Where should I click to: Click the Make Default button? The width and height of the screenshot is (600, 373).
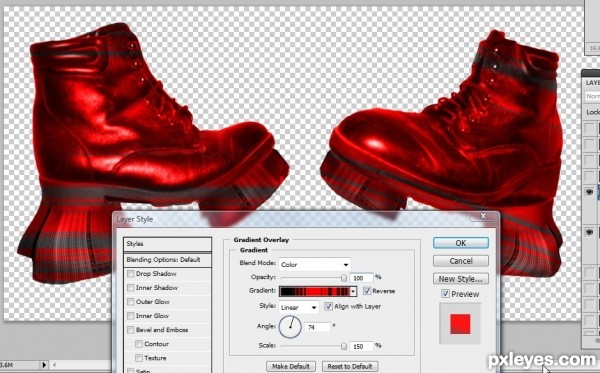(291, 366)
